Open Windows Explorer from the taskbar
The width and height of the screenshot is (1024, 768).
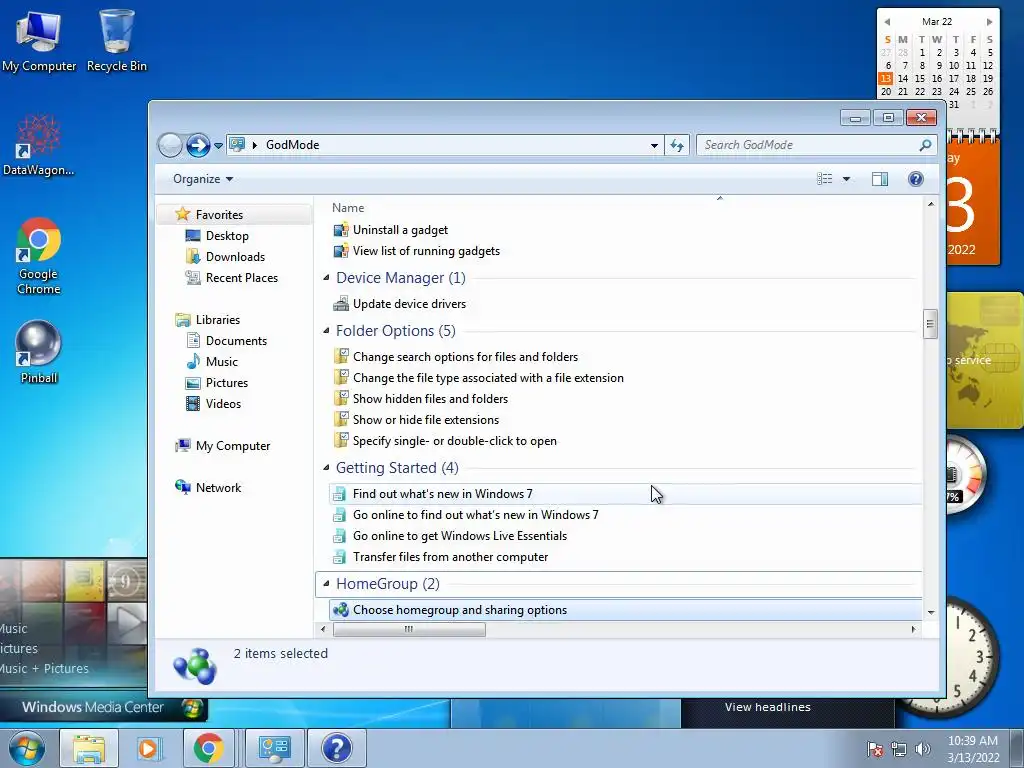click(89, 748)
